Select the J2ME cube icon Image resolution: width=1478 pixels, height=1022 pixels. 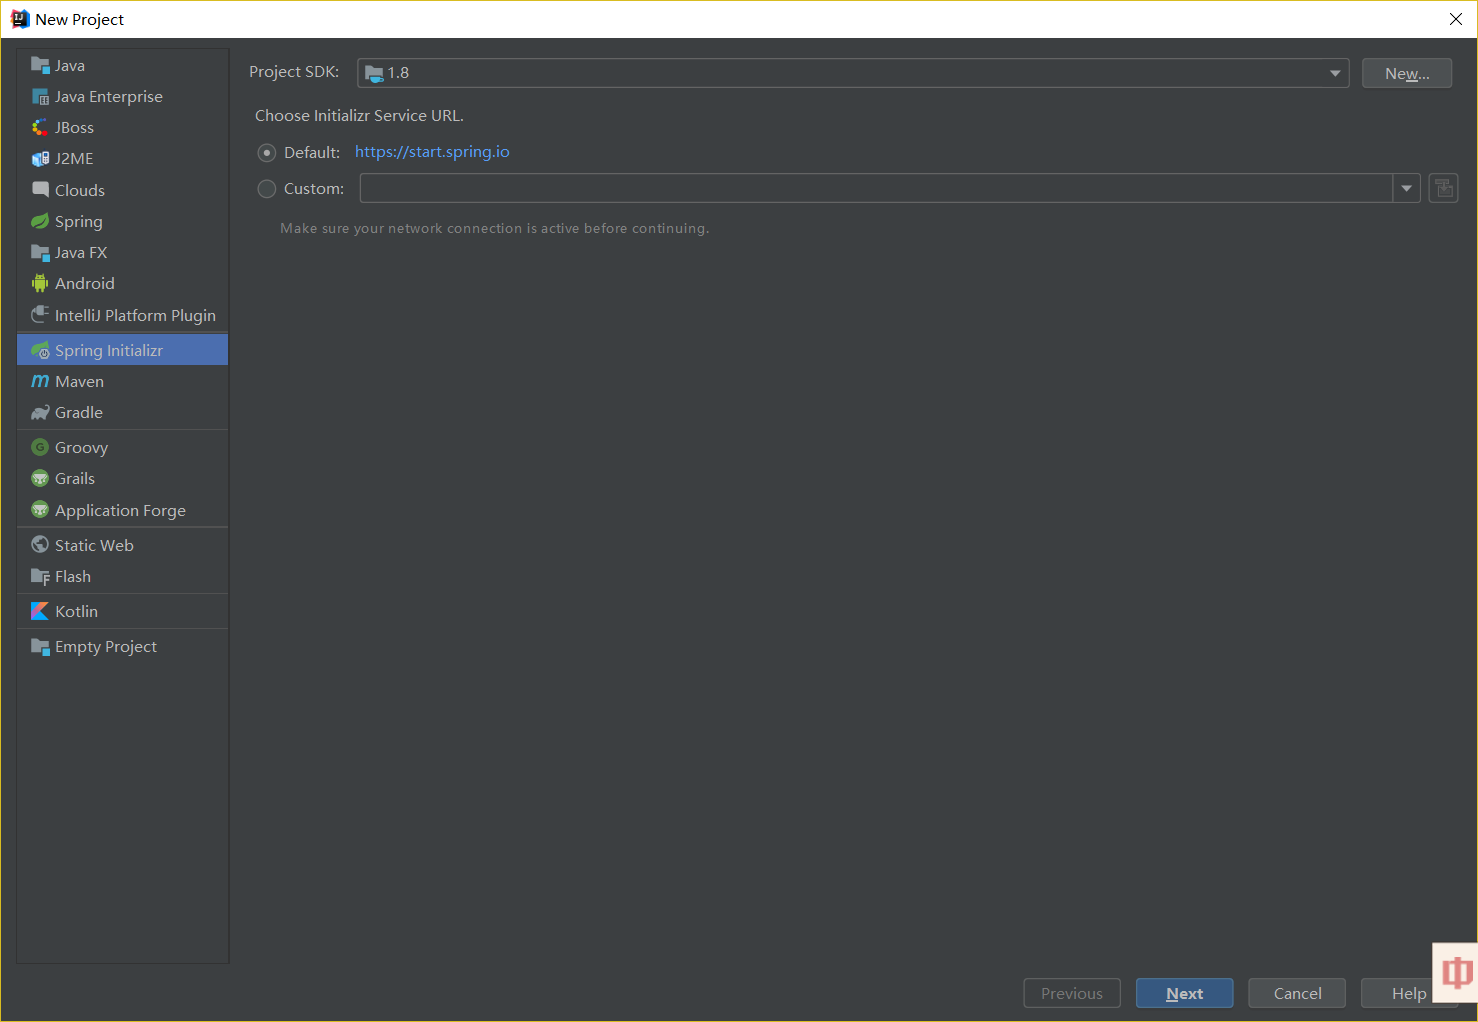[40, 158]
